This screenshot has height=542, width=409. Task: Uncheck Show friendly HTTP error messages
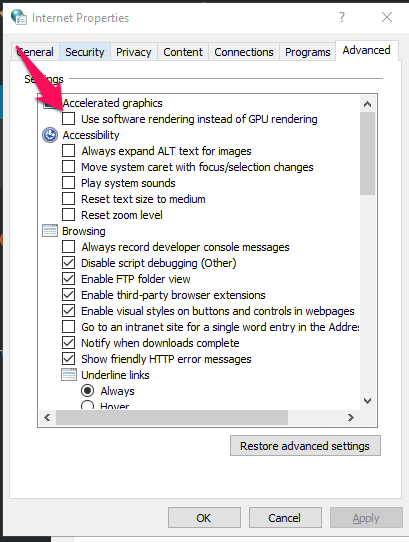(68, 359)
